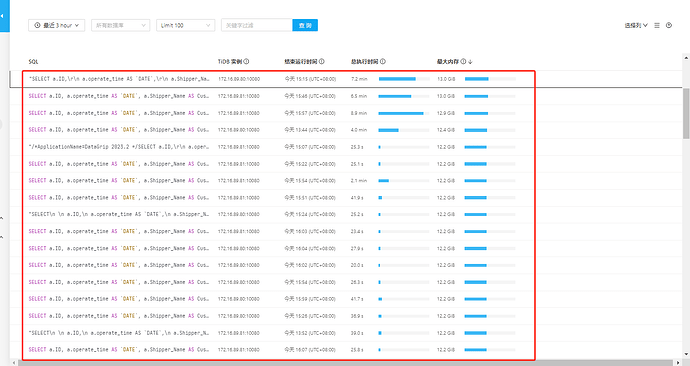
Task: Click the sort arrow beside 最大内存
Action: 470,62
